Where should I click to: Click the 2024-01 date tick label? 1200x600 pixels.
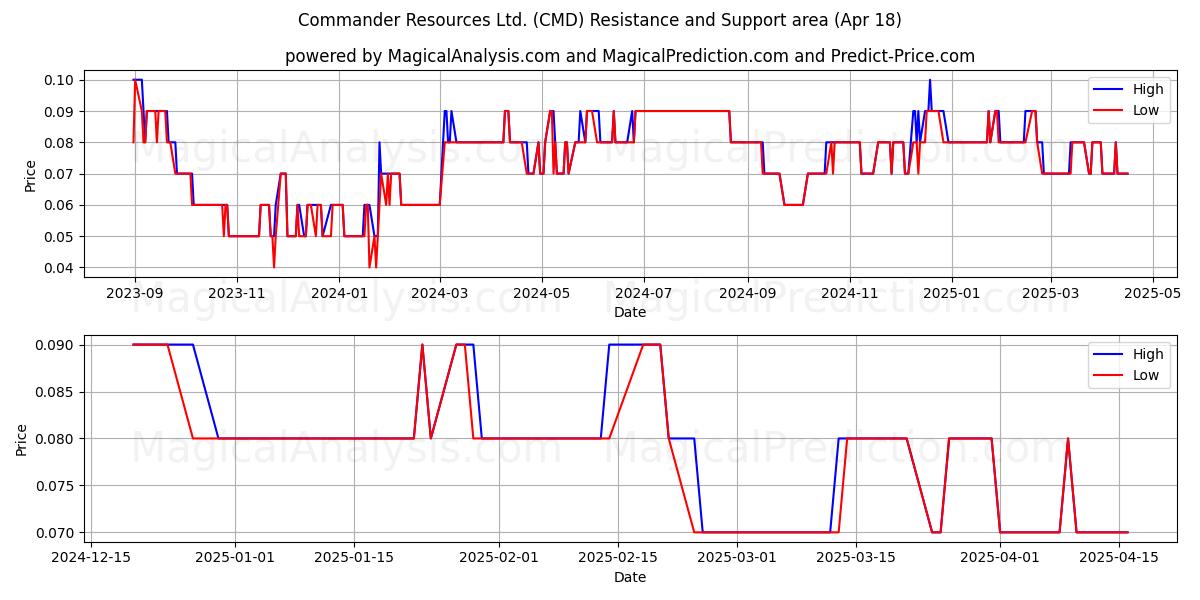tap(338, 293)
